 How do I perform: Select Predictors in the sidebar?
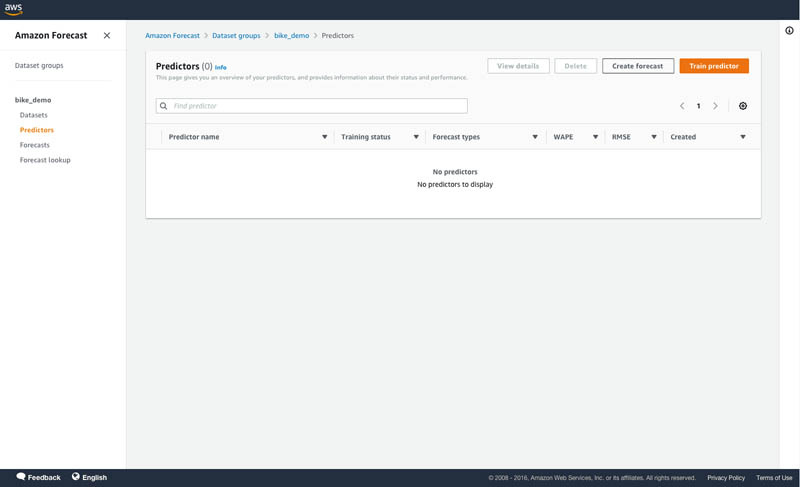click(37, 130)
